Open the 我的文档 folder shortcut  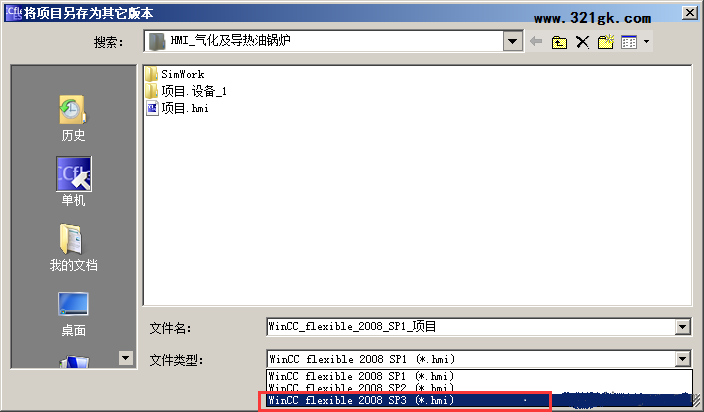pyautogui.click(x=73, y=247)
